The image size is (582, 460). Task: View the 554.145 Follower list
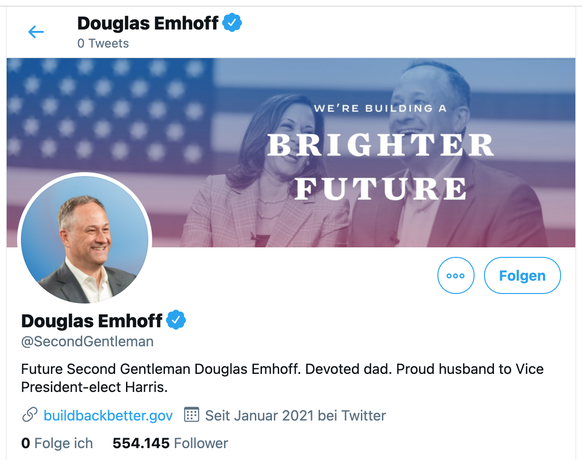click(170, 443)
